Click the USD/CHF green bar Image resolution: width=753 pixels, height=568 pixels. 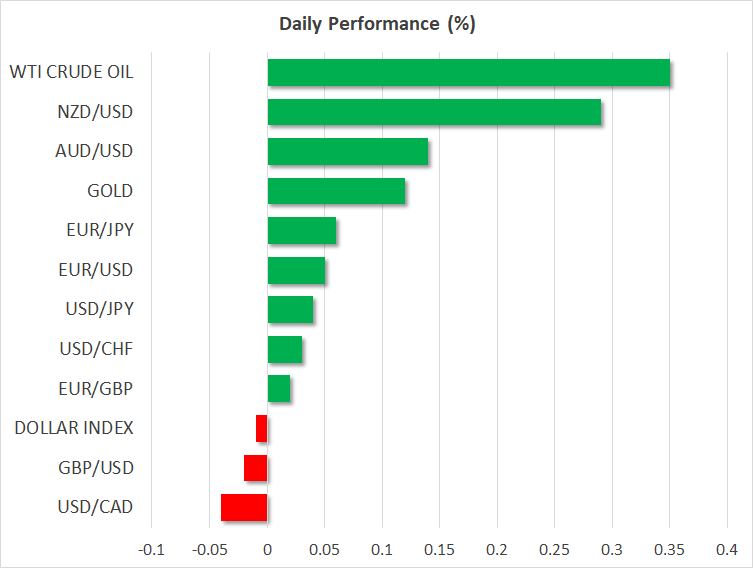[285, 349]
